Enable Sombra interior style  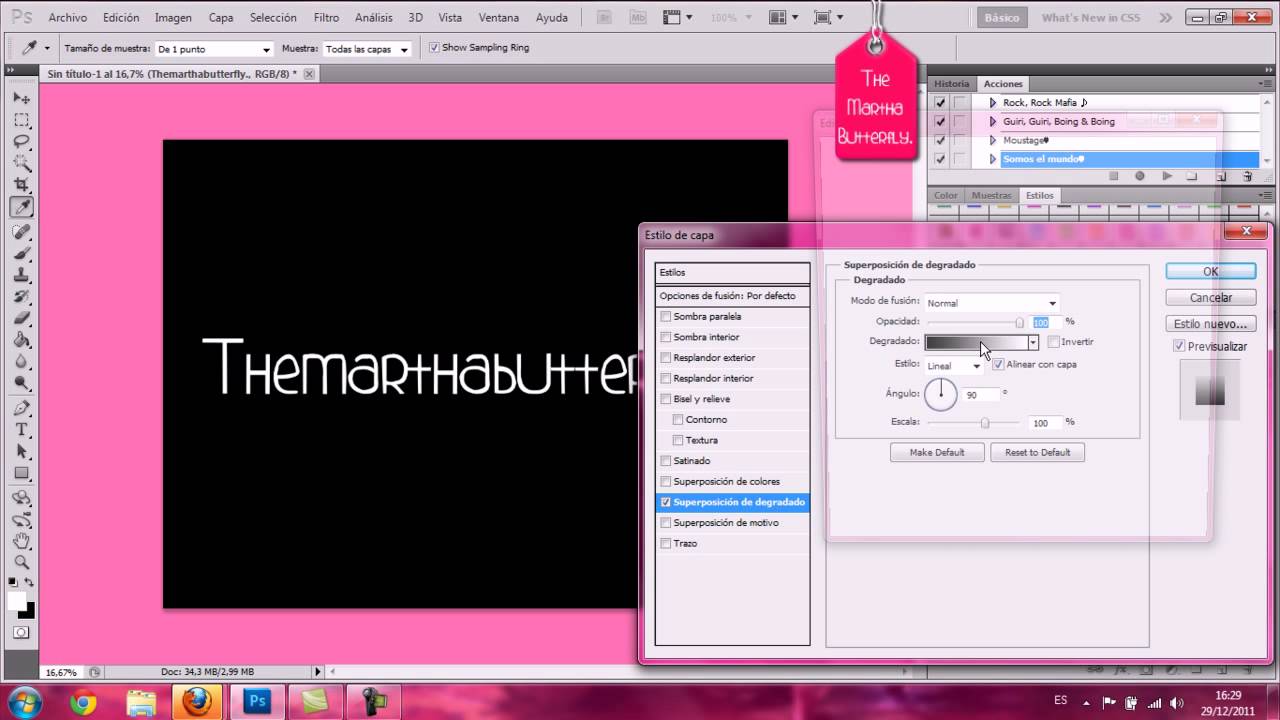[x=666, y=337]
